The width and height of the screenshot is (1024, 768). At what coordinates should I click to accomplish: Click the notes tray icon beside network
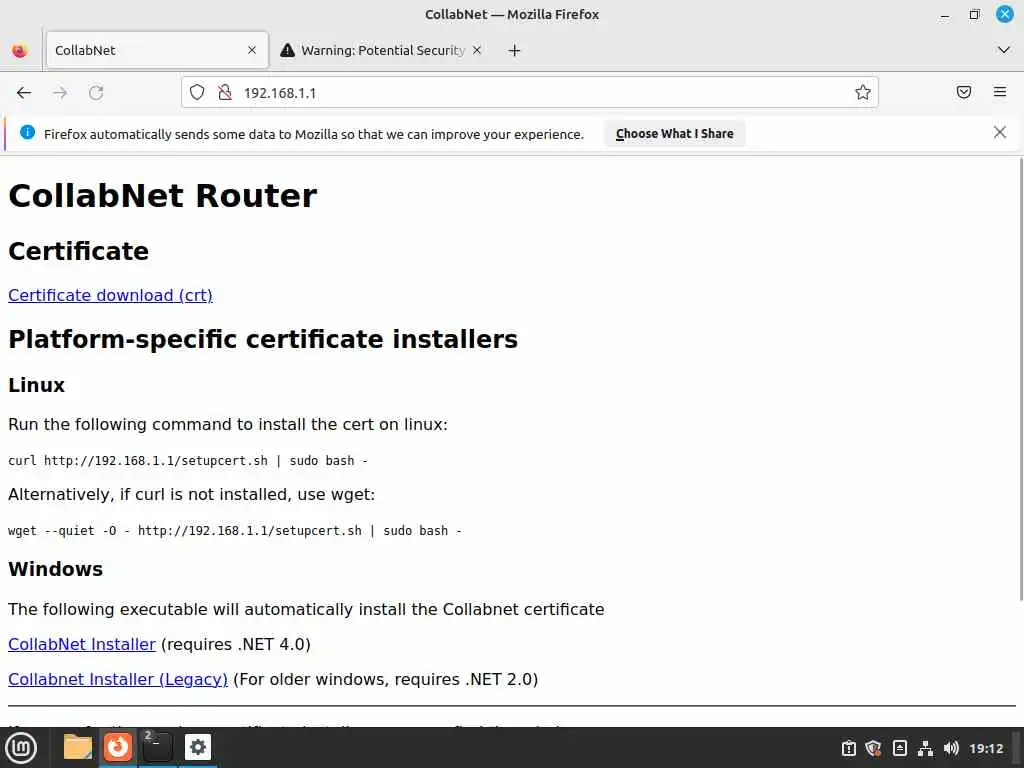[x=899, y=748]
